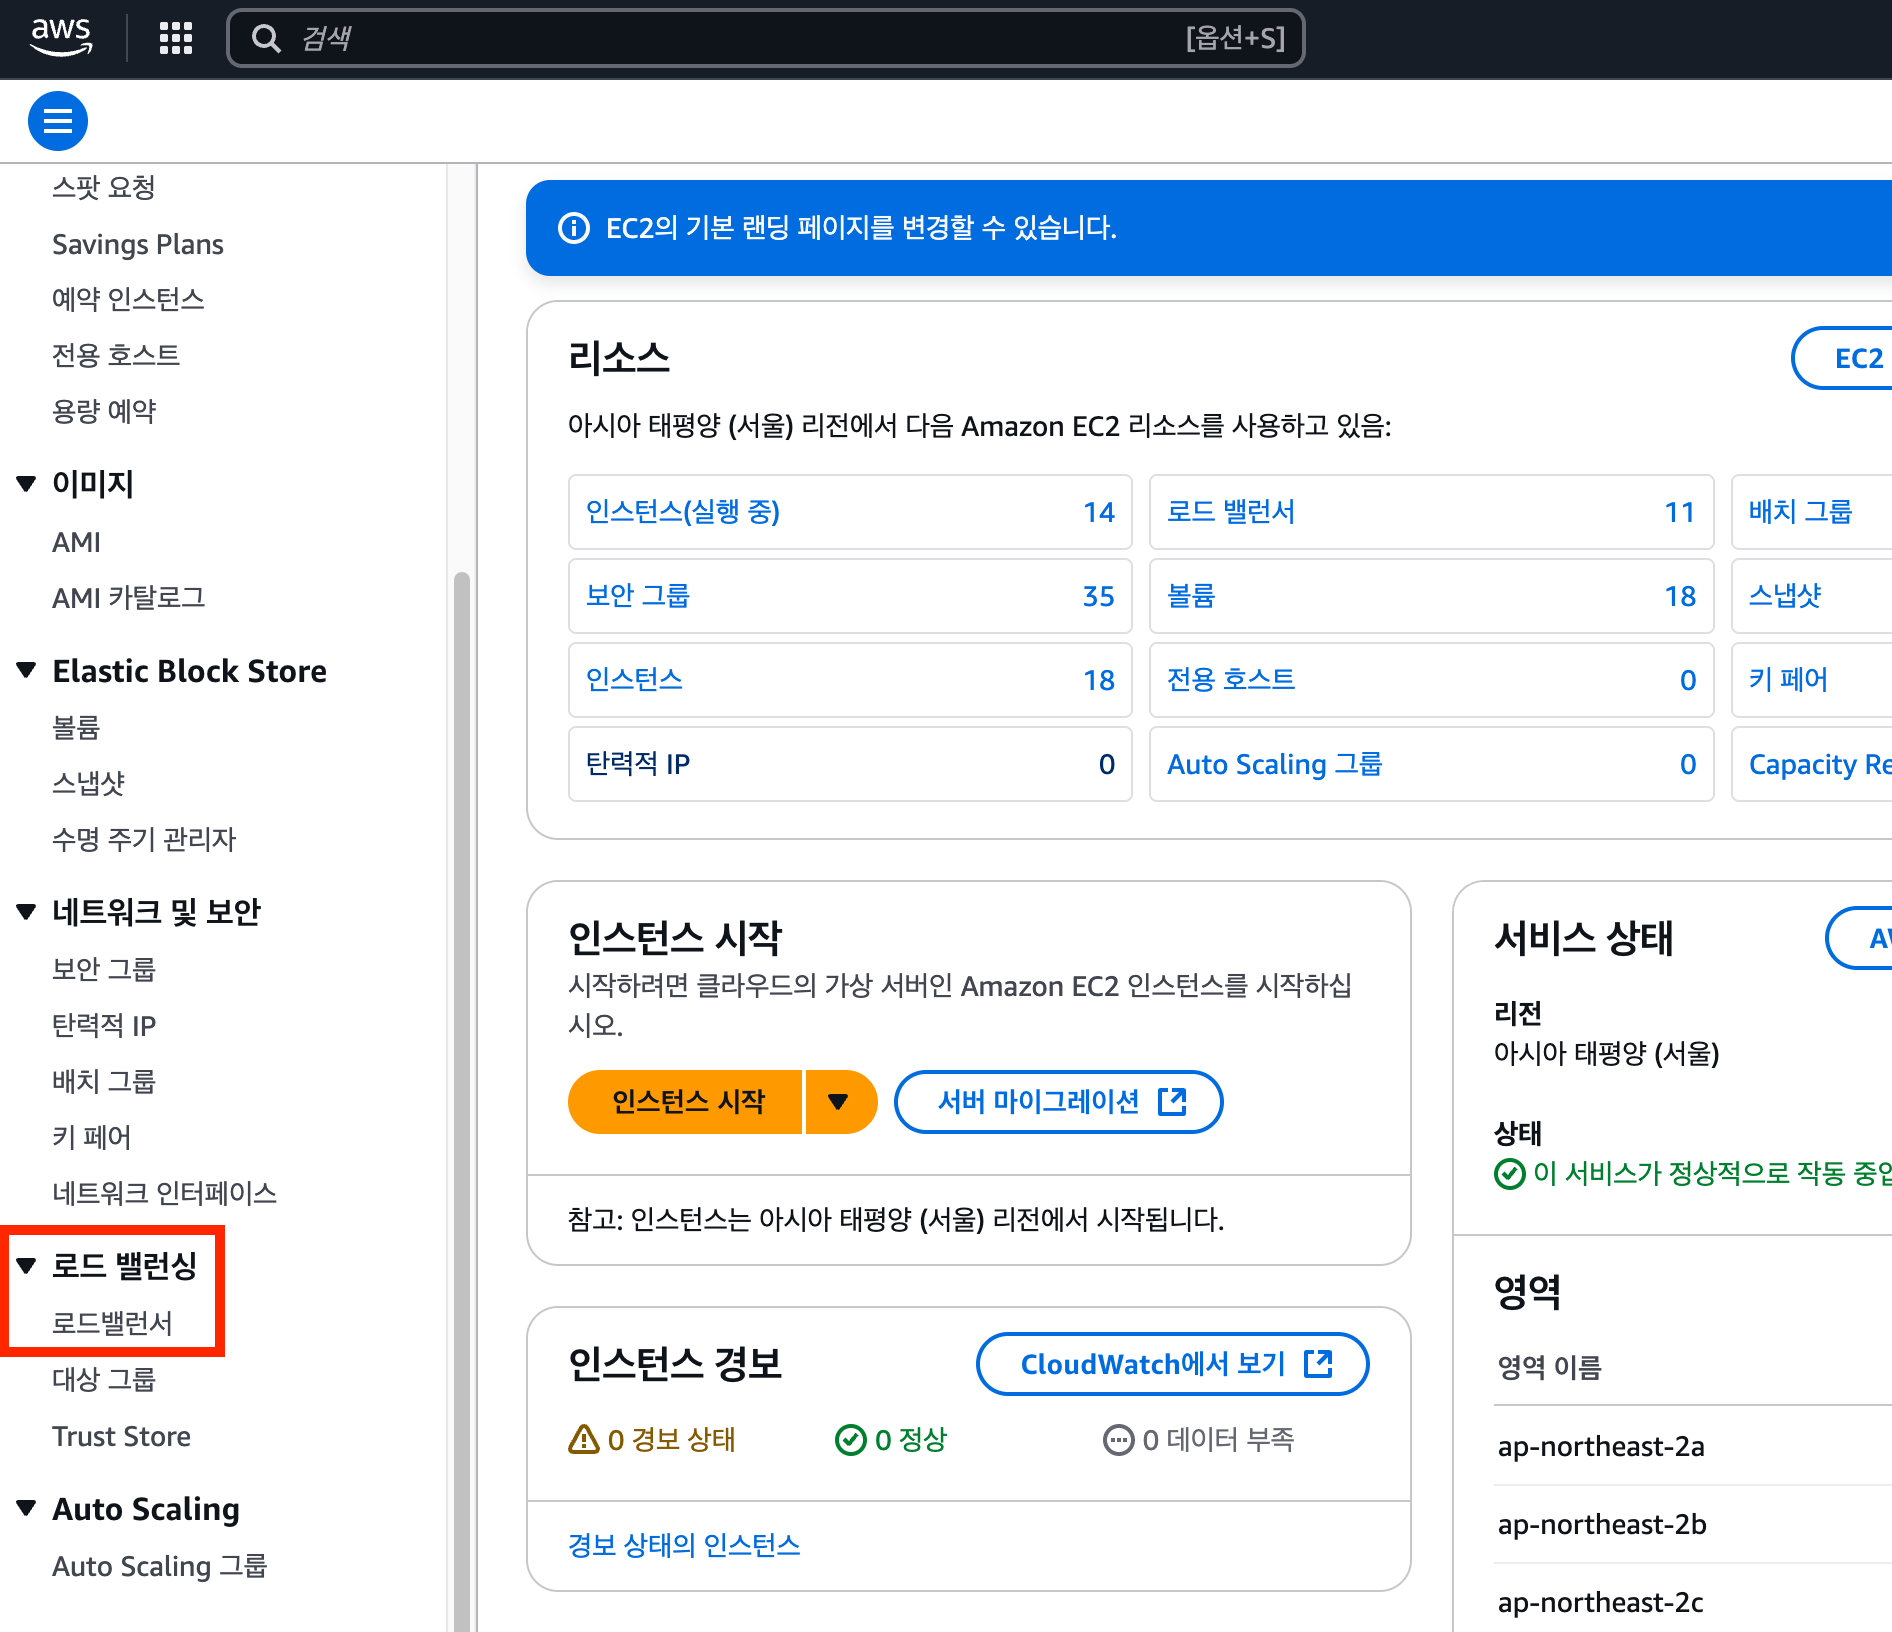Click the ellipsis icon beside 0 데이터 부족
This screenshot has height=1632, width=1892.
[1118, 1440]
